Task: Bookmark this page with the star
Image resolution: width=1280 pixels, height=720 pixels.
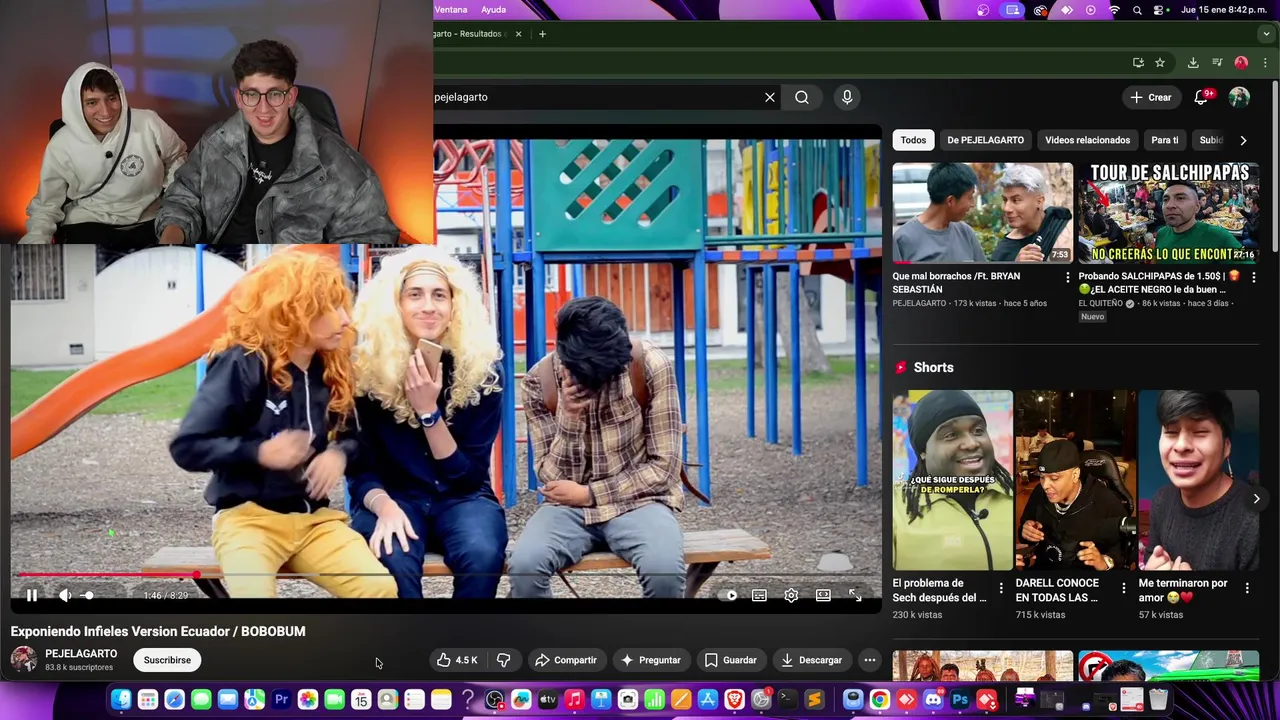Action: 1160,62
